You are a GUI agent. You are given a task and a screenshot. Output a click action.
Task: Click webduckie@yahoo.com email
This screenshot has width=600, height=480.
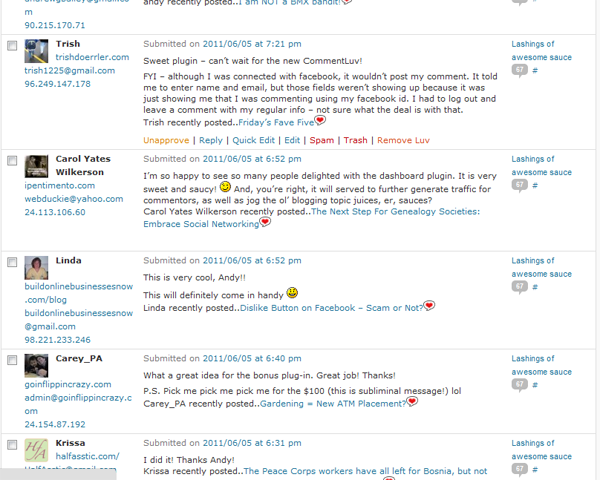click(x=74, y=199)
